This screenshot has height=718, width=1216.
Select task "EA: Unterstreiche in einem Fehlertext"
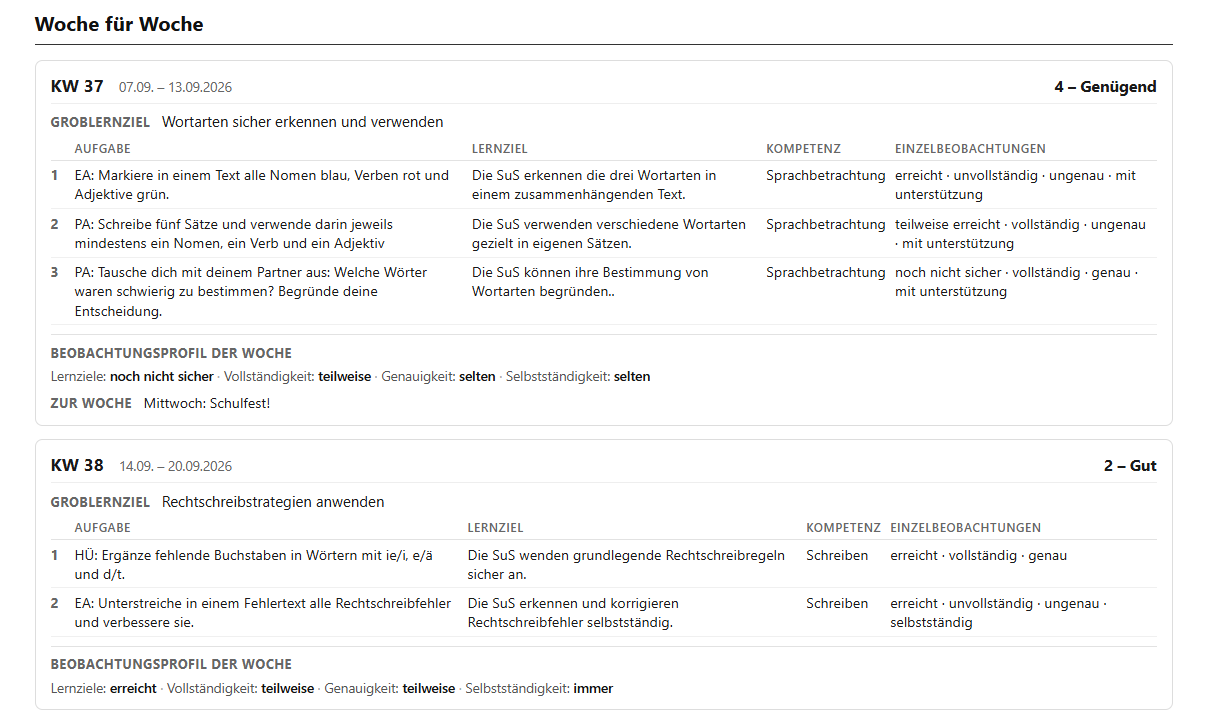(x=263, y=613)
